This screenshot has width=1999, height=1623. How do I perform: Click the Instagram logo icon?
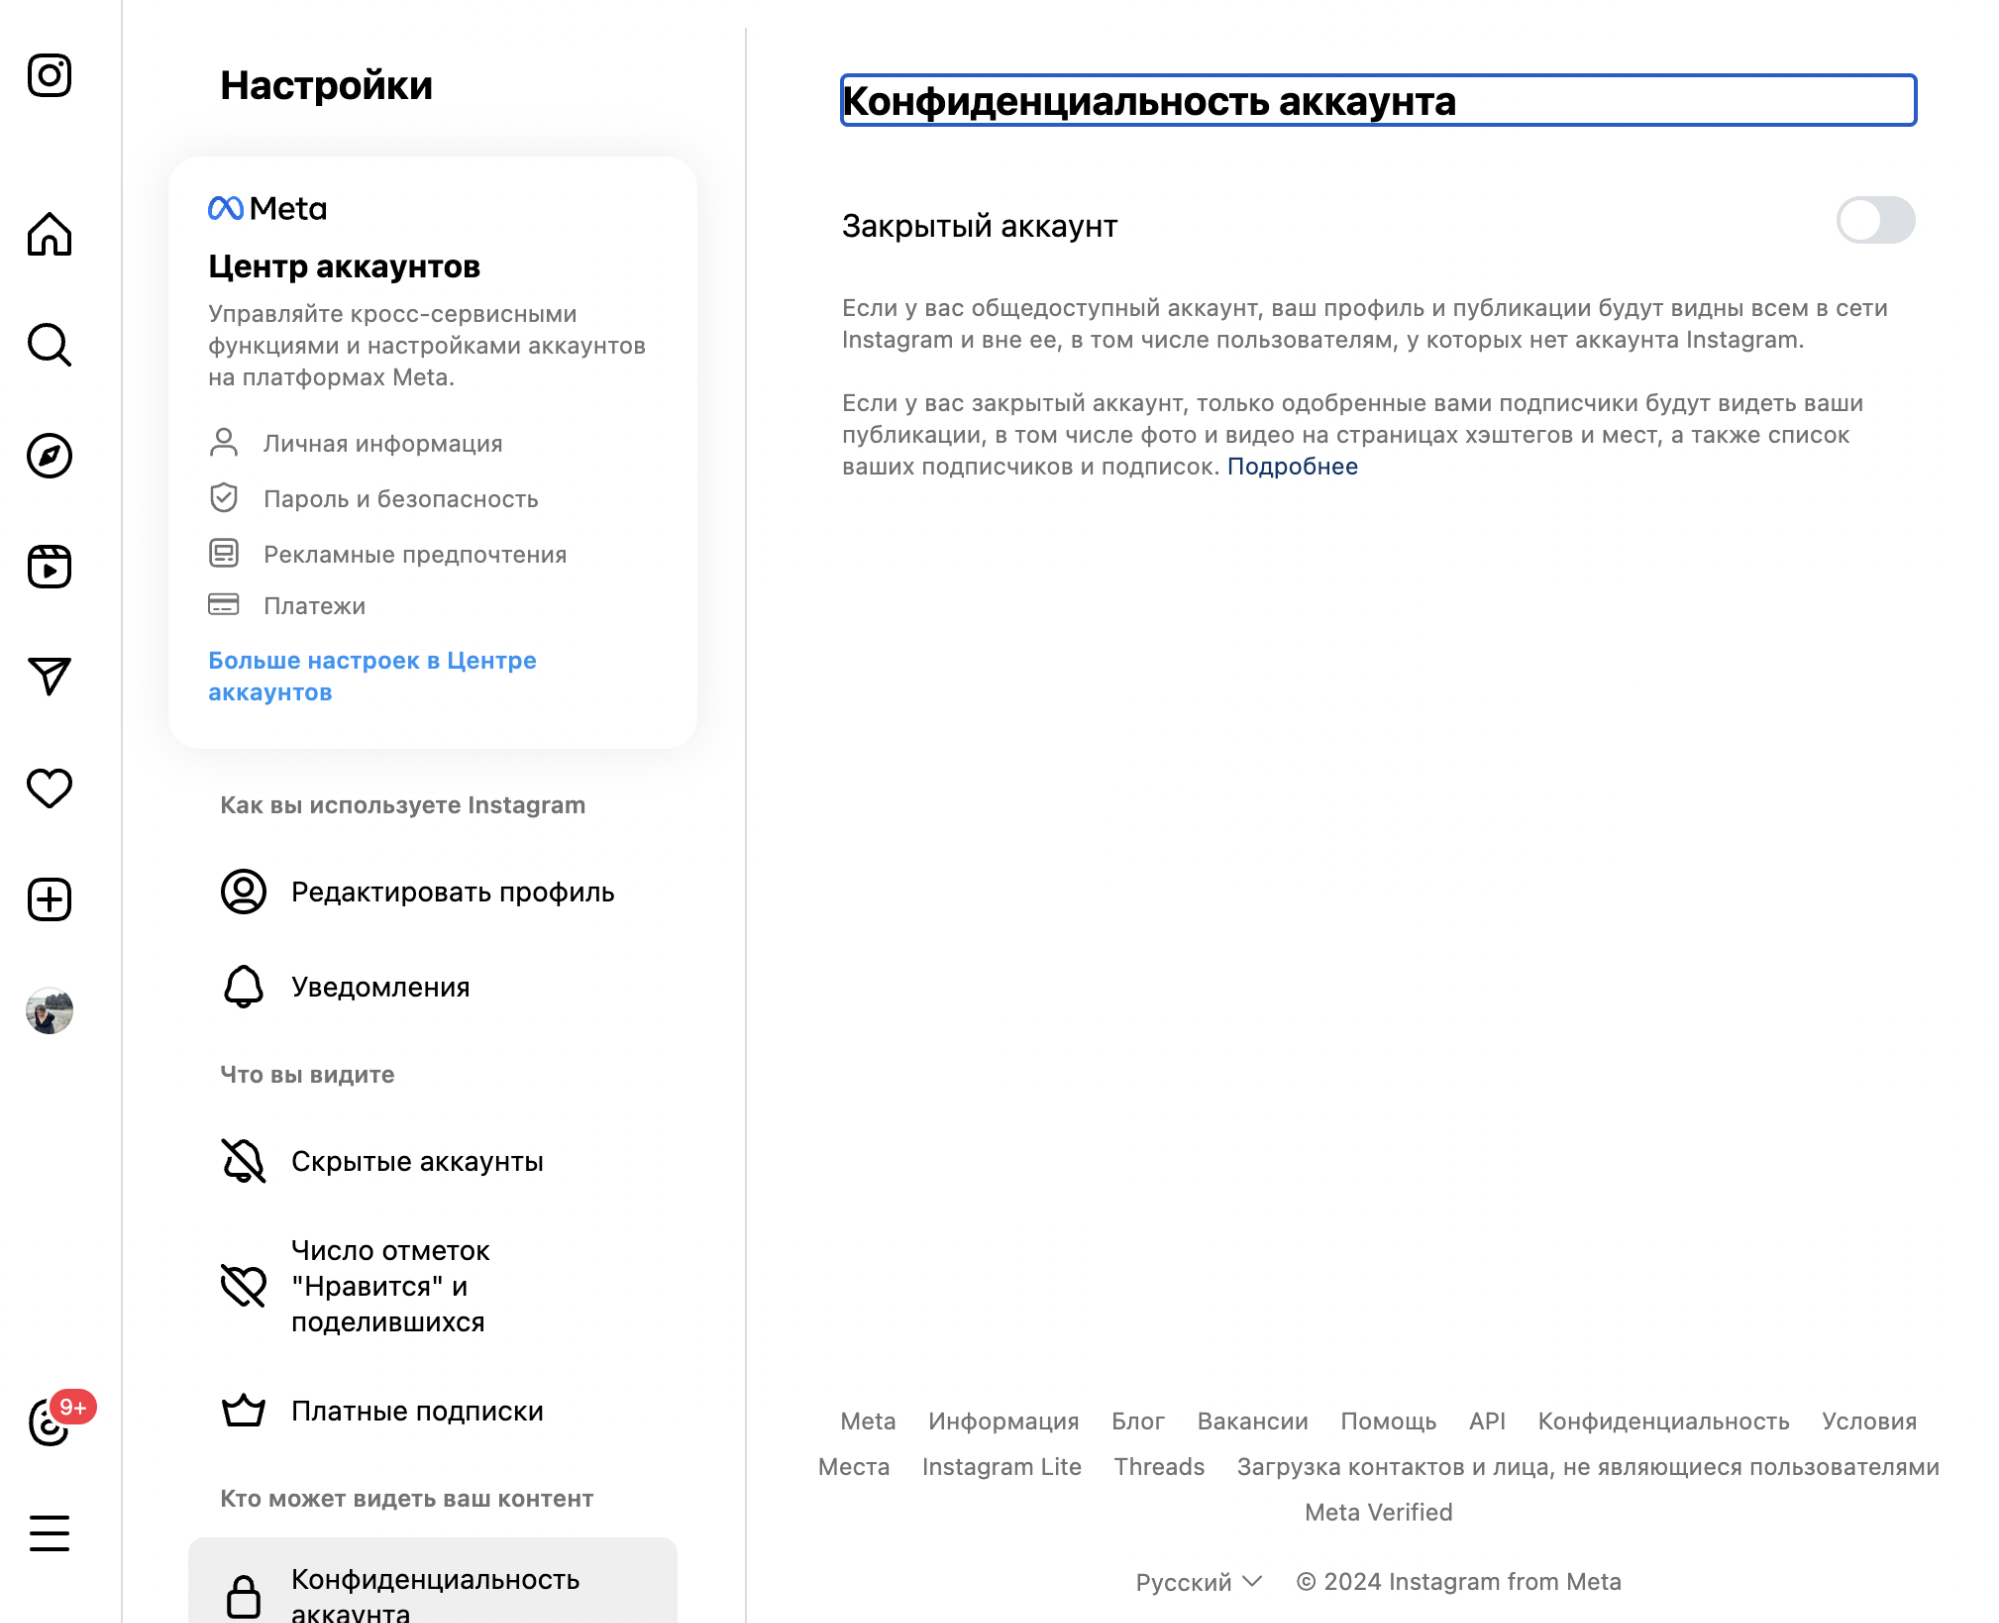[x=49, y=76]
